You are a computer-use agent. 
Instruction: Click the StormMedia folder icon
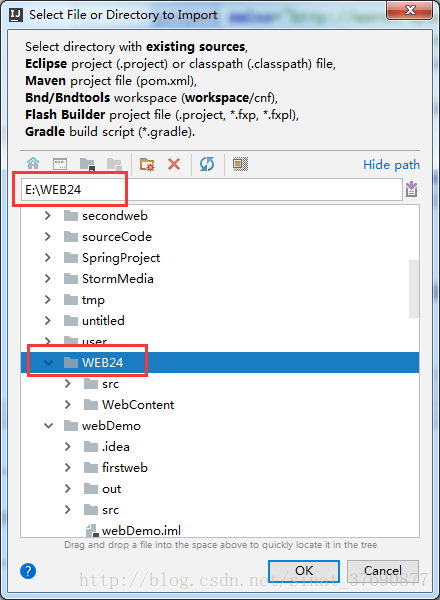[71, 279]
